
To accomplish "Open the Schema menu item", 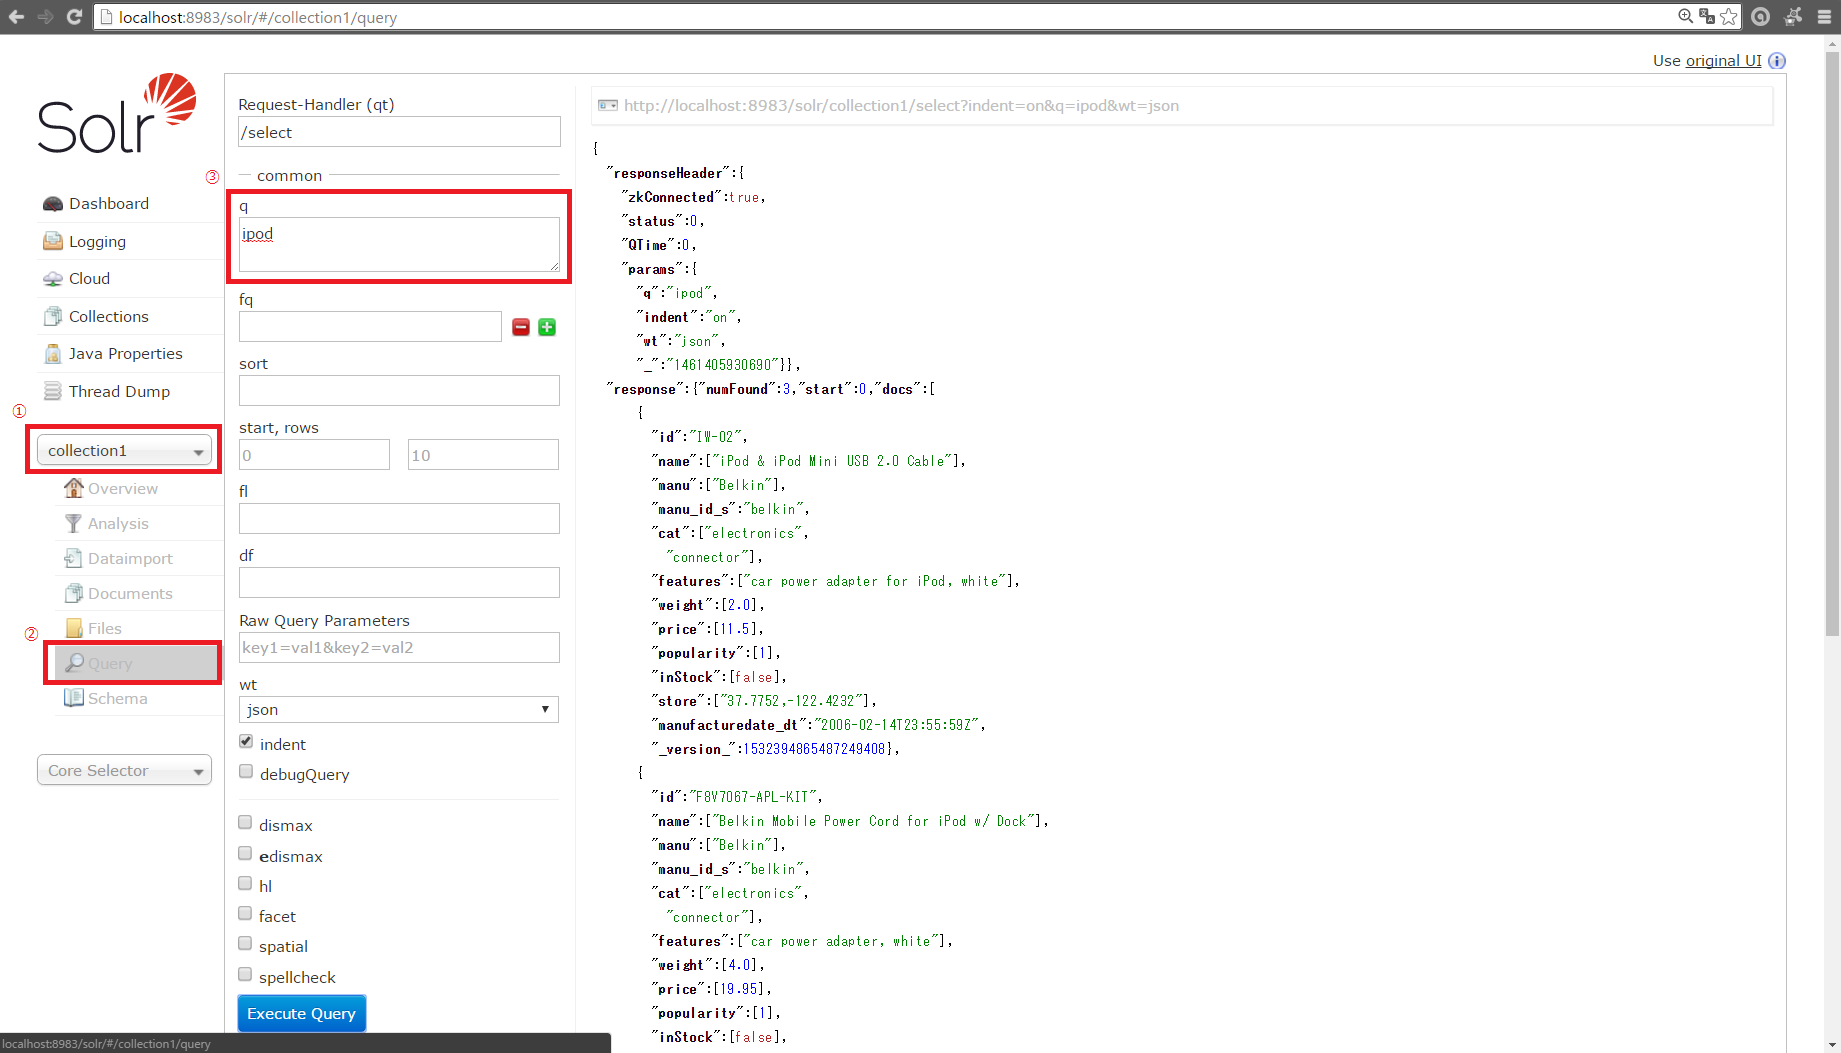I will point(117,699).
